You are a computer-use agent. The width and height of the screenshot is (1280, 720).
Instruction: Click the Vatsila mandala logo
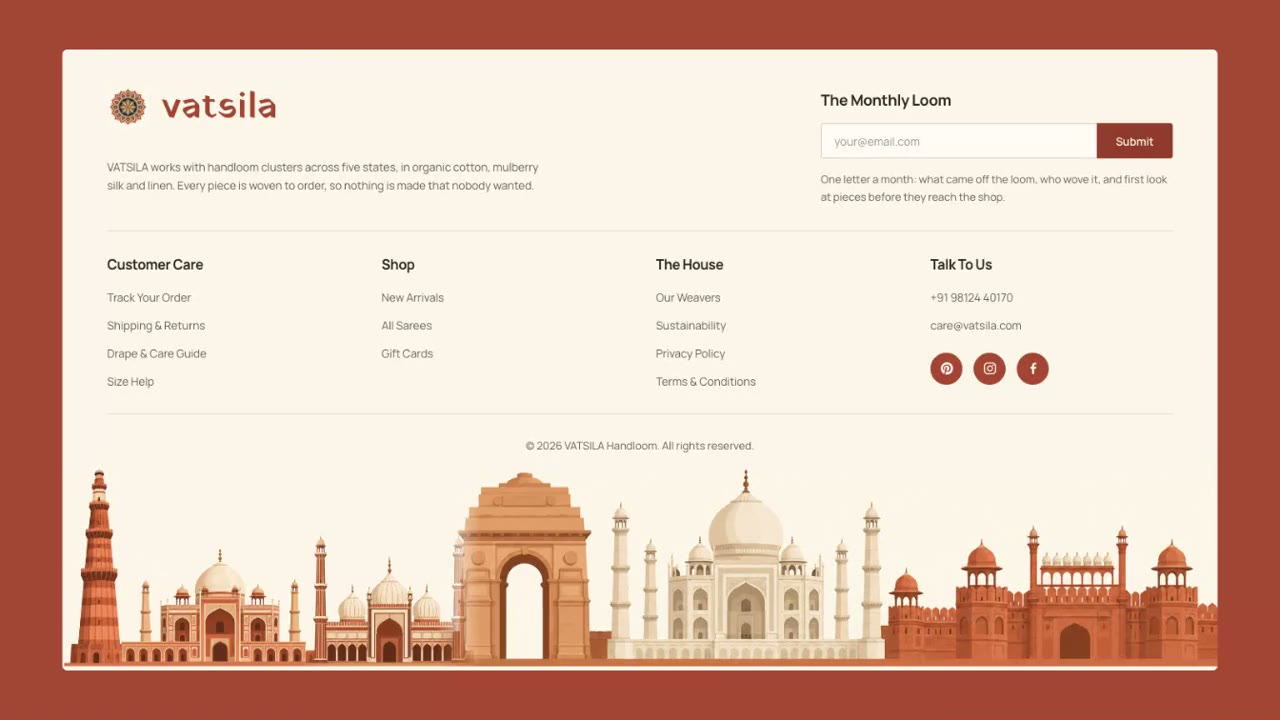point(128,106)
